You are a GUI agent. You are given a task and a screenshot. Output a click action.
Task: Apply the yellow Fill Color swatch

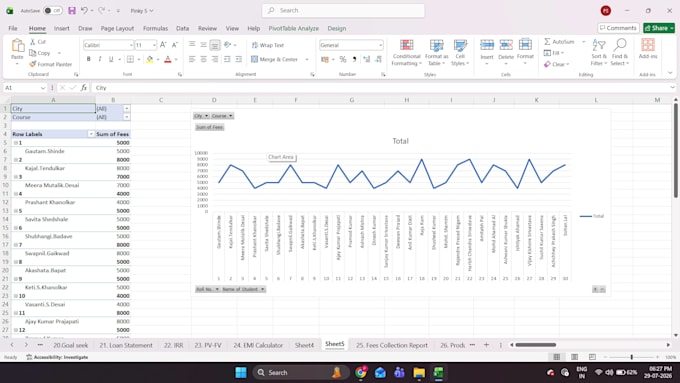[x=150, y=59]
